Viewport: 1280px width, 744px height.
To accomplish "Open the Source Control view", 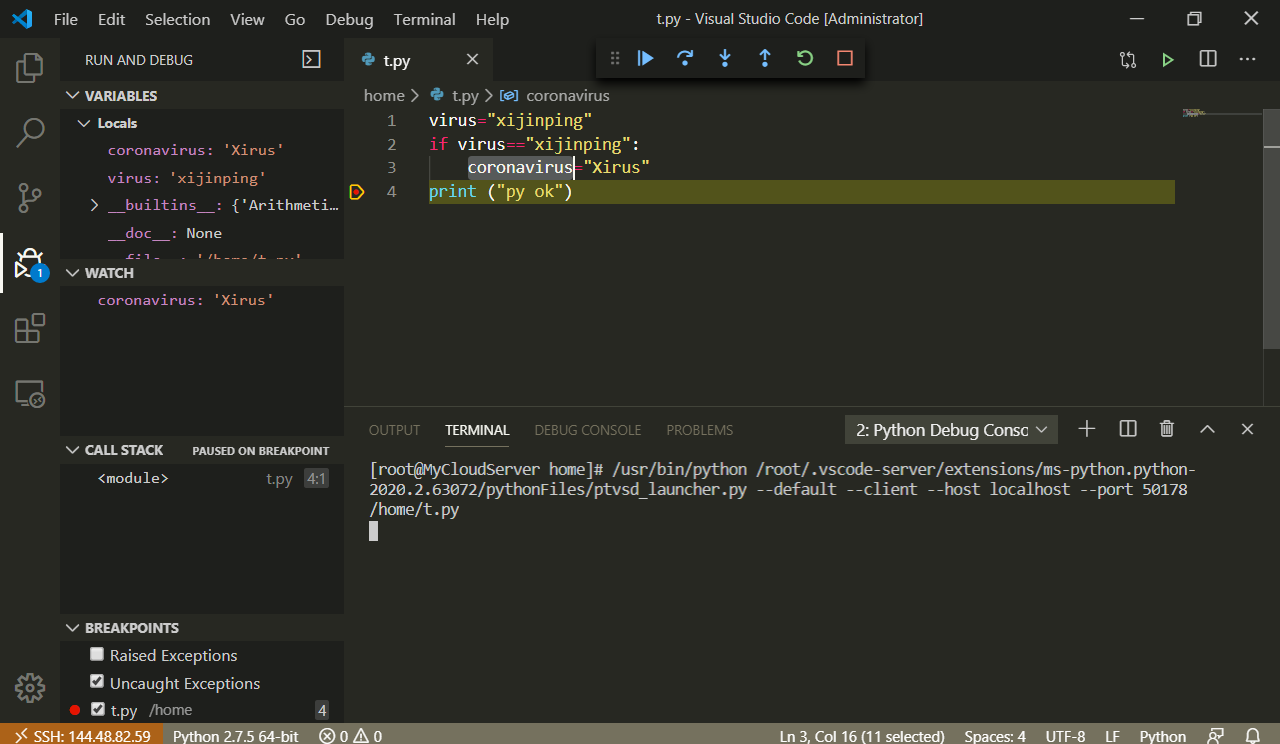I will 30,198.
